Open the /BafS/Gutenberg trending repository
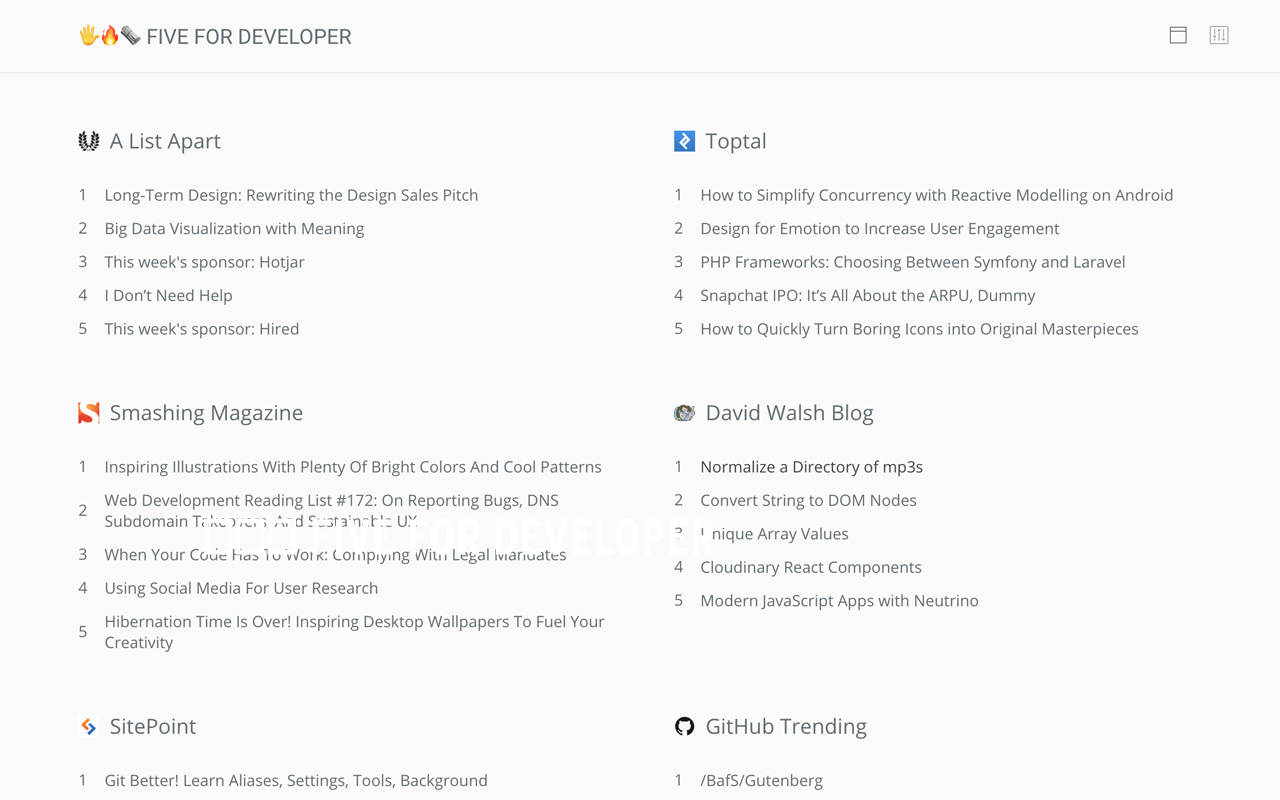This screenshot has height=800, width=1280. [x=761, y=780]
